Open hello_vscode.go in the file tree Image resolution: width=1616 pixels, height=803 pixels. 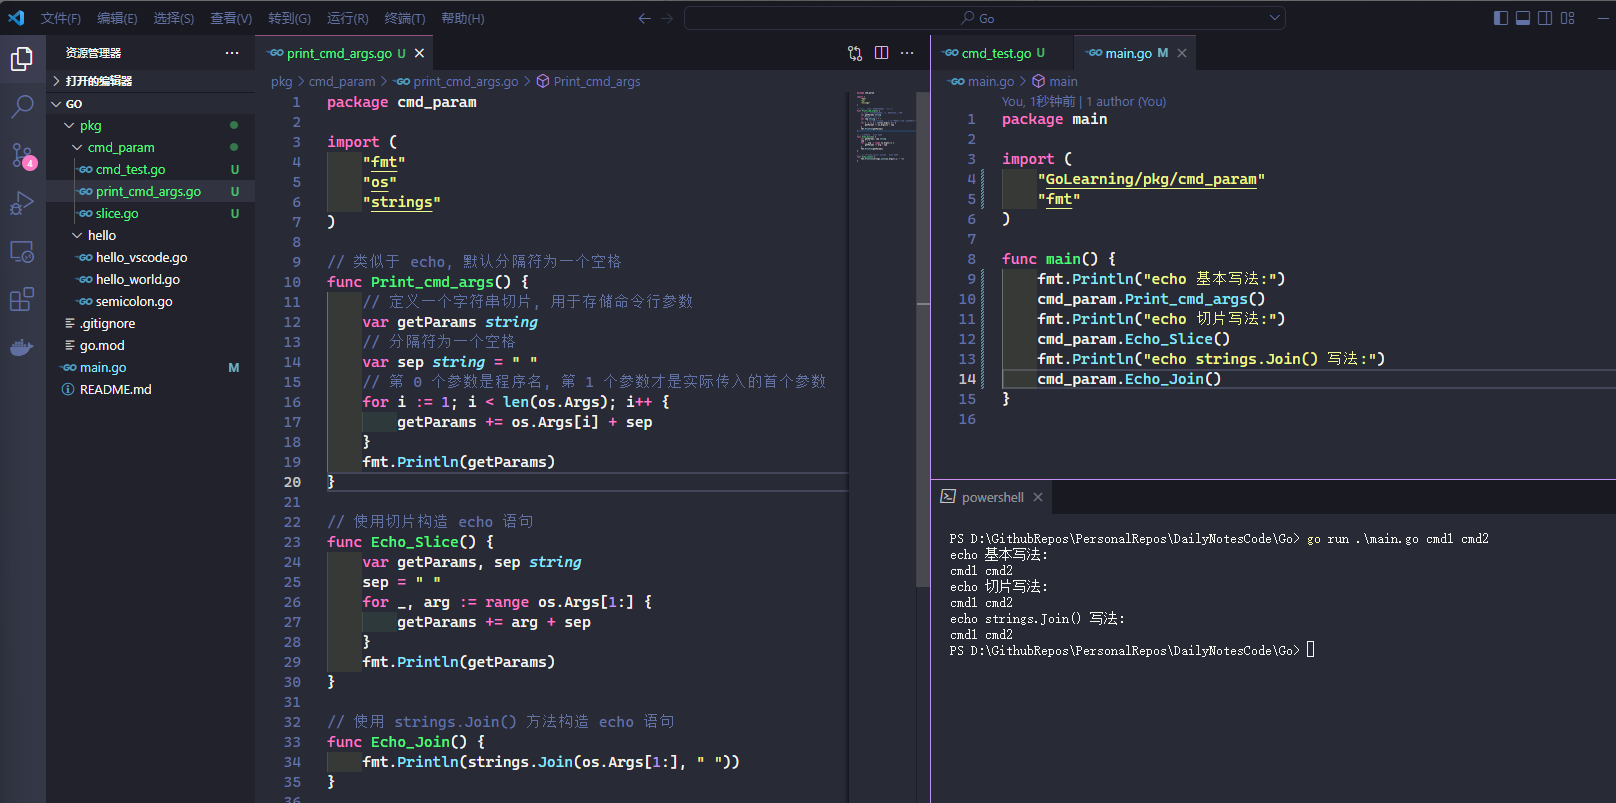tap(150, 258)
